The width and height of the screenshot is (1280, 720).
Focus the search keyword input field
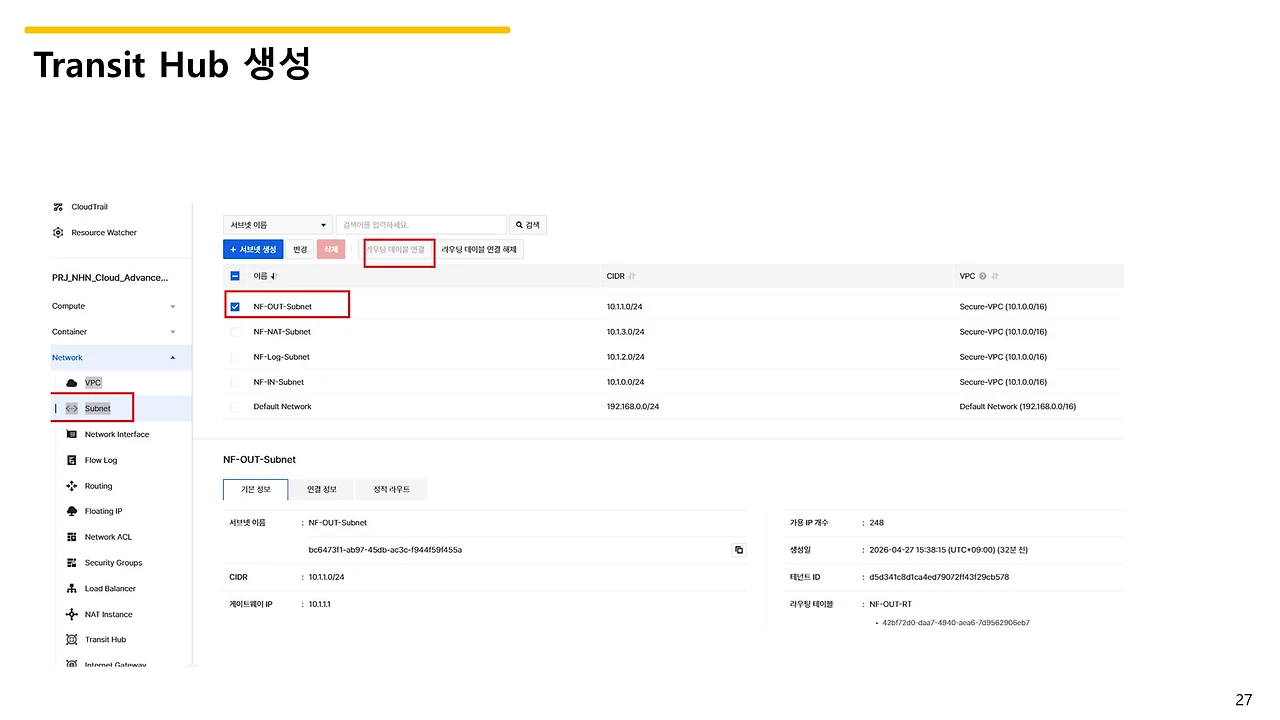click(421, 225)
